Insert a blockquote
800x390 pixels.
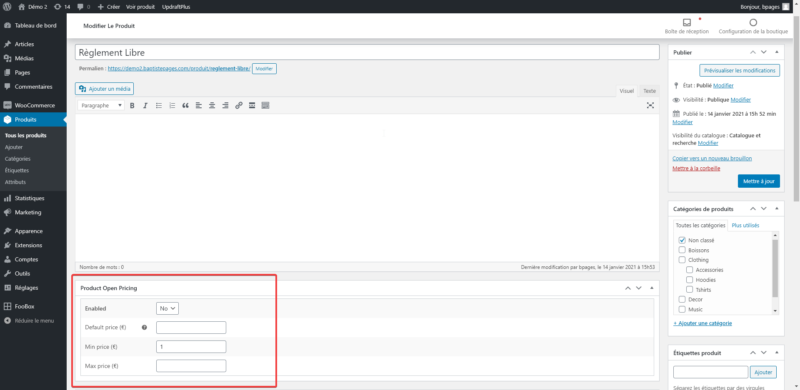click(x=185, y=106)
